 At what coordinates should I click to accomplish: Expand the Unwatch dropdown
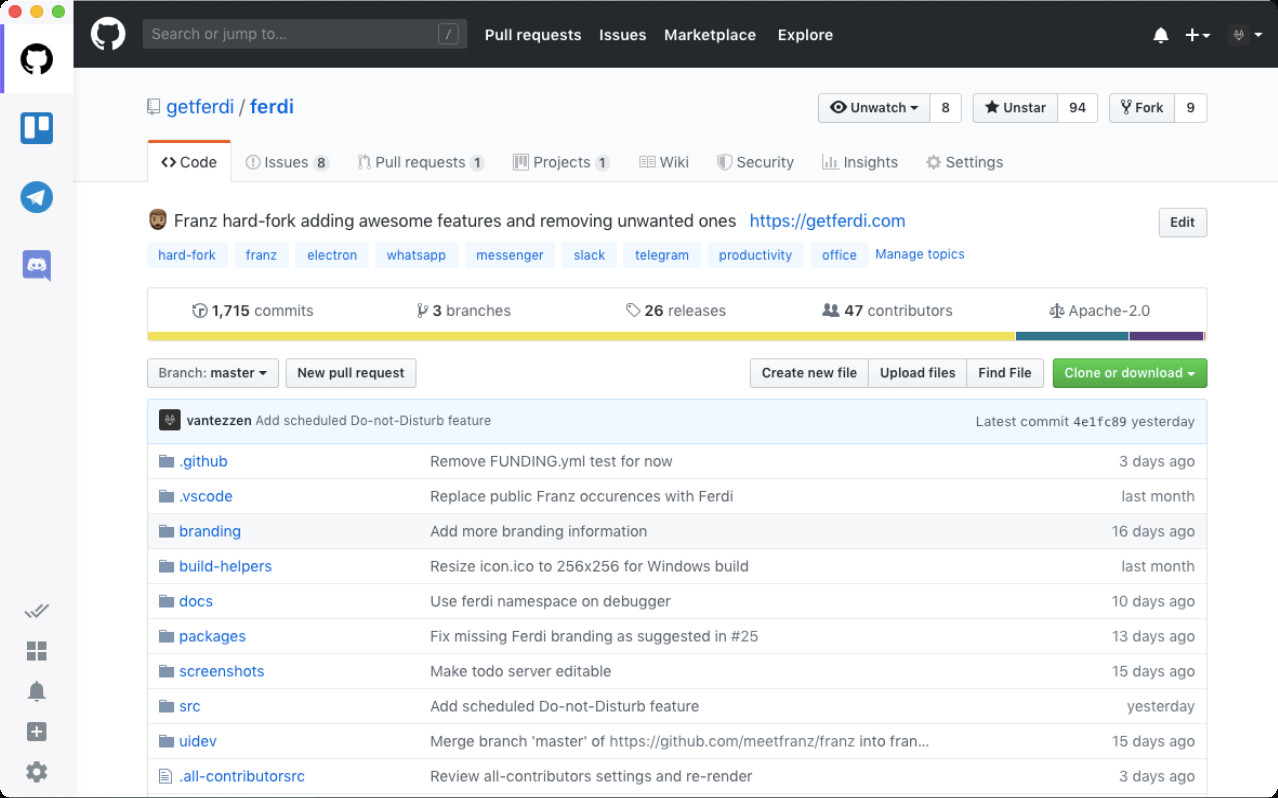coord(874,108)
